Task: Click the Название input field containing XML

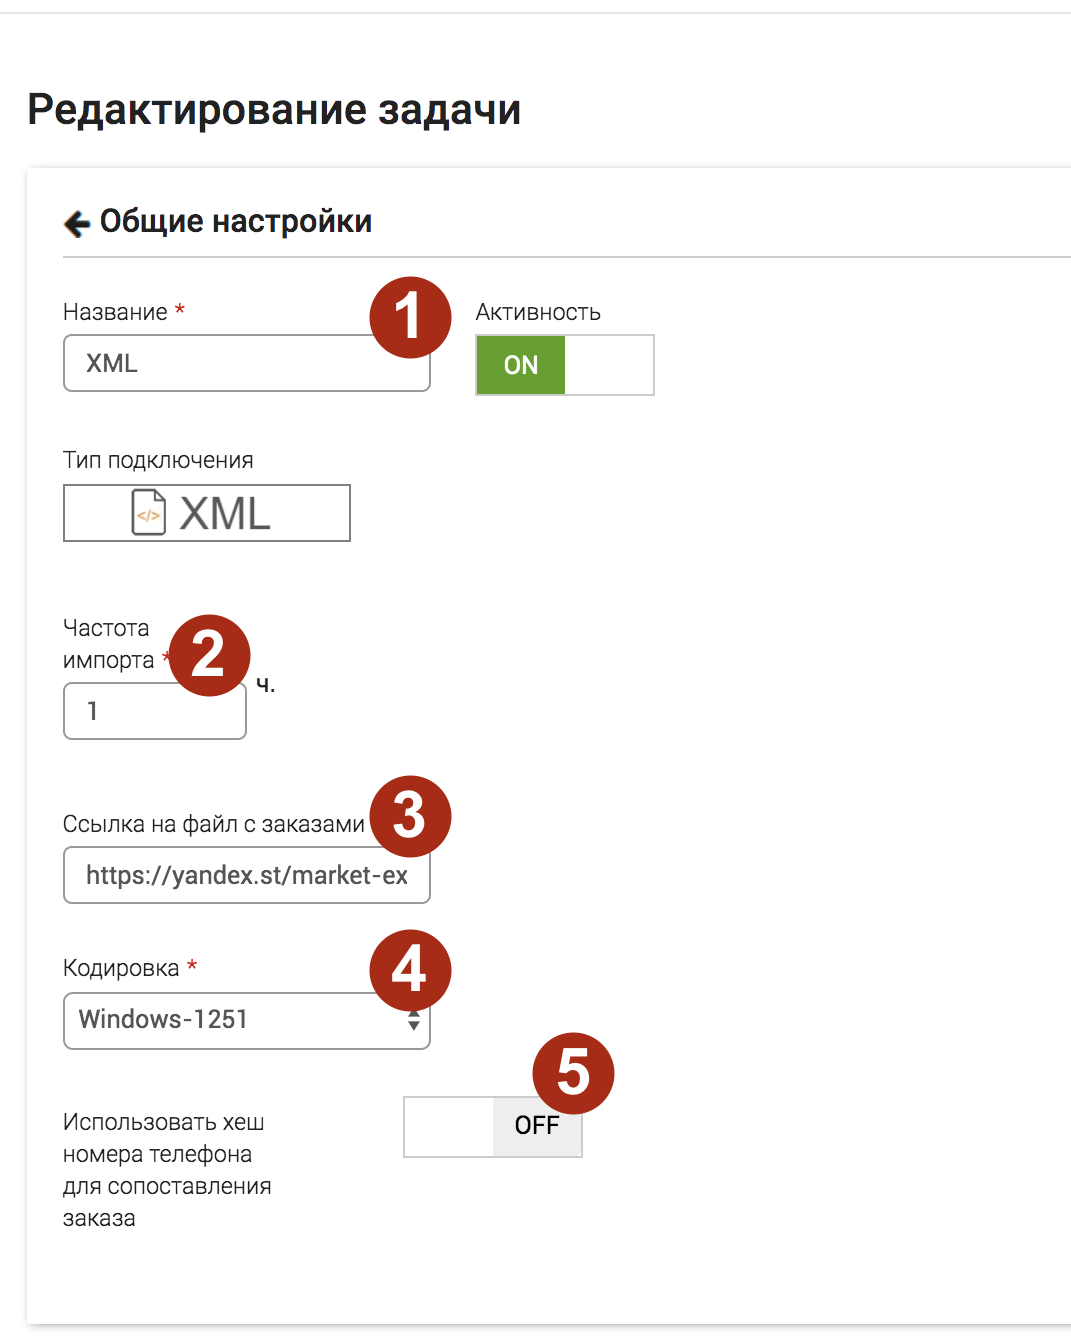Action: tap(247, 363)
